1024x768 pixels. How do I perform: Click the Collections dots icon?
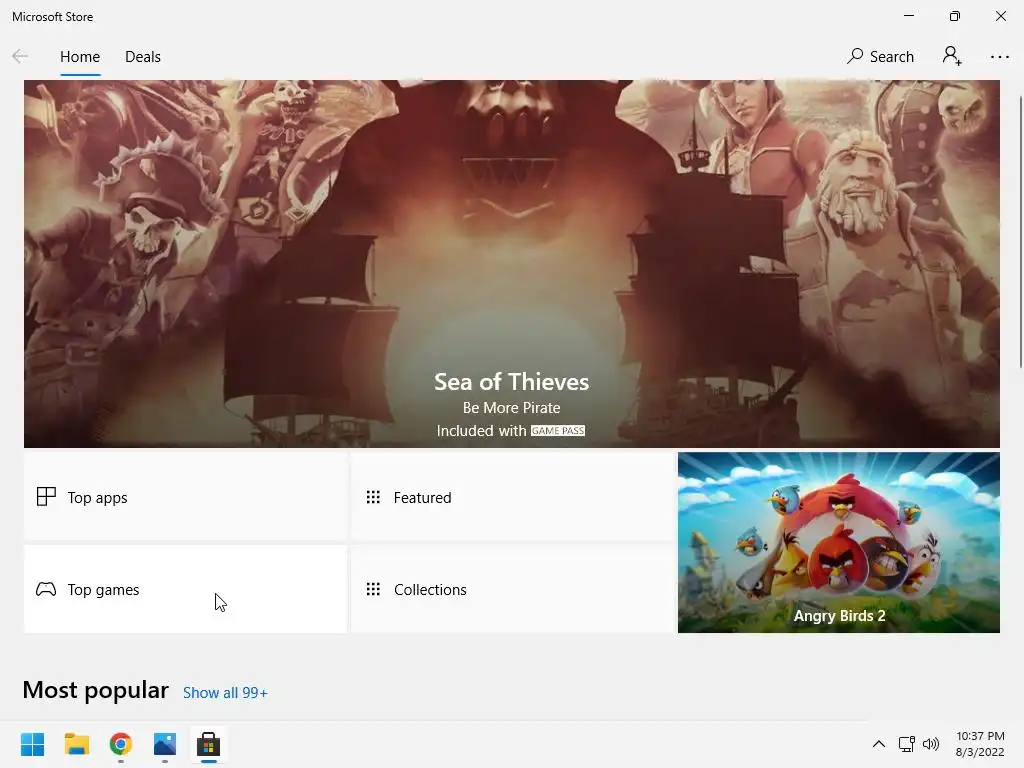point(373,589)
